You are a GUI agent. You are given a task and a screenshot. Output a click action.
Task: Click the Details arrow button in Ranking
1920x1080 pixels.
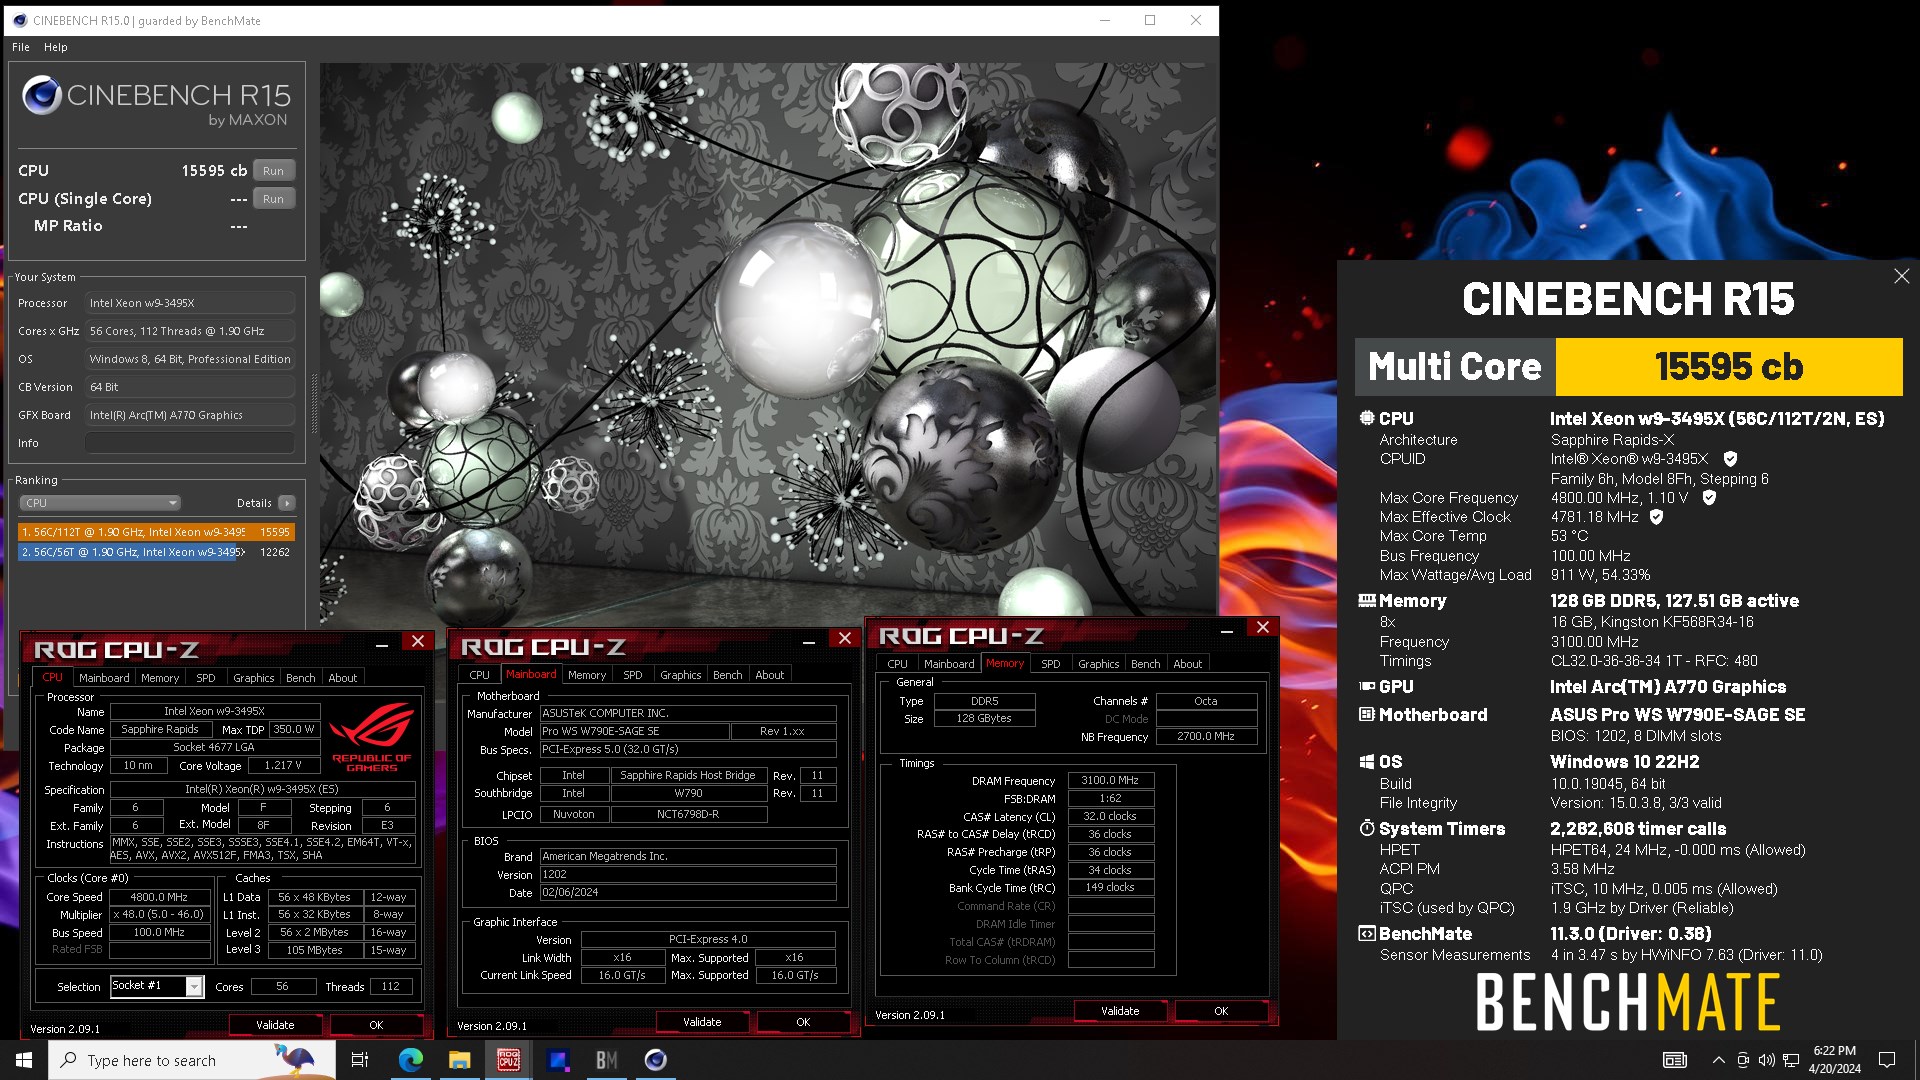pos(287,503)
